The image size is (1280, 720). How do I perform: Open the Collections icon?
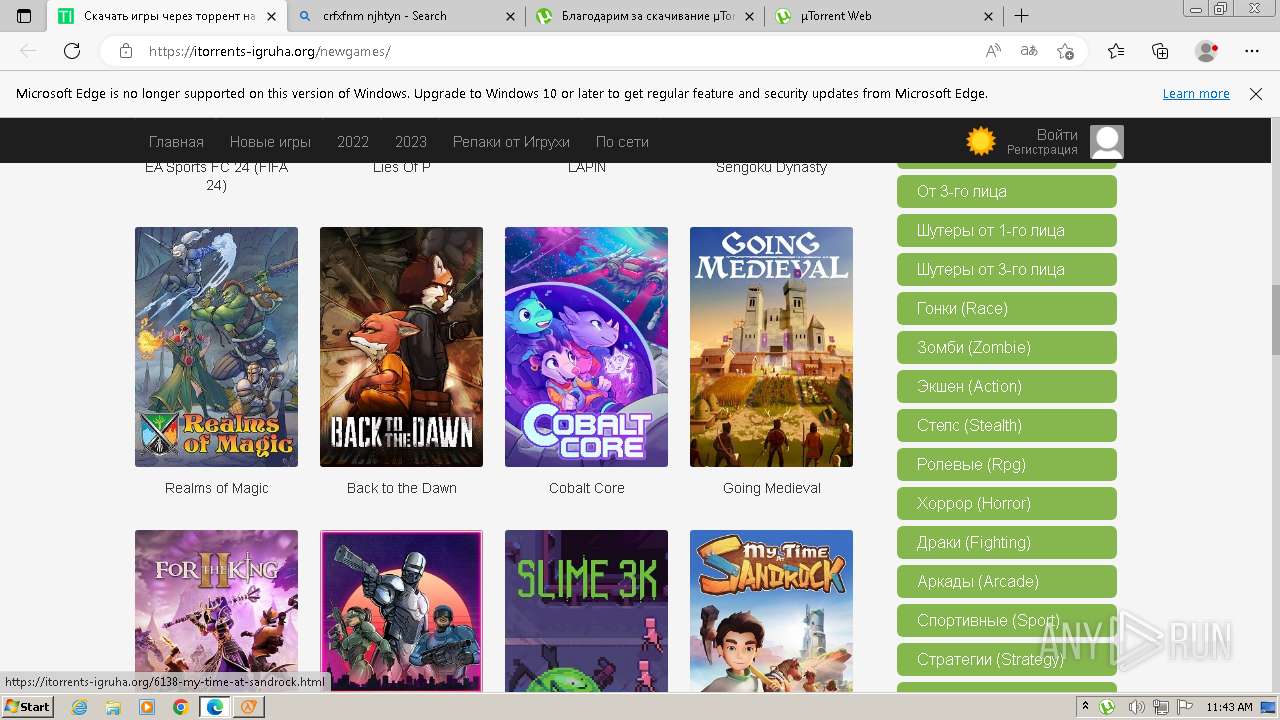[1160, 51]
